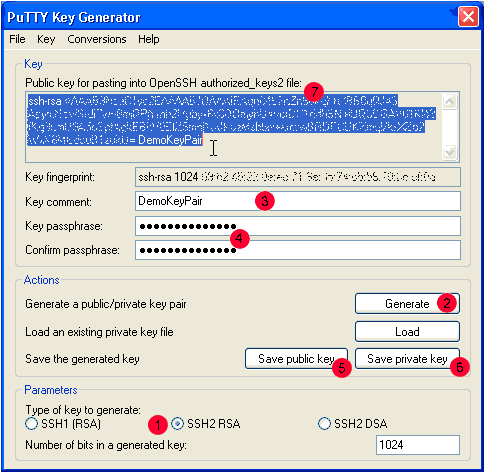The height and width of the screenshot is (472, 485).
Task: Click 'Save the generated key' label
Action: 82,359
